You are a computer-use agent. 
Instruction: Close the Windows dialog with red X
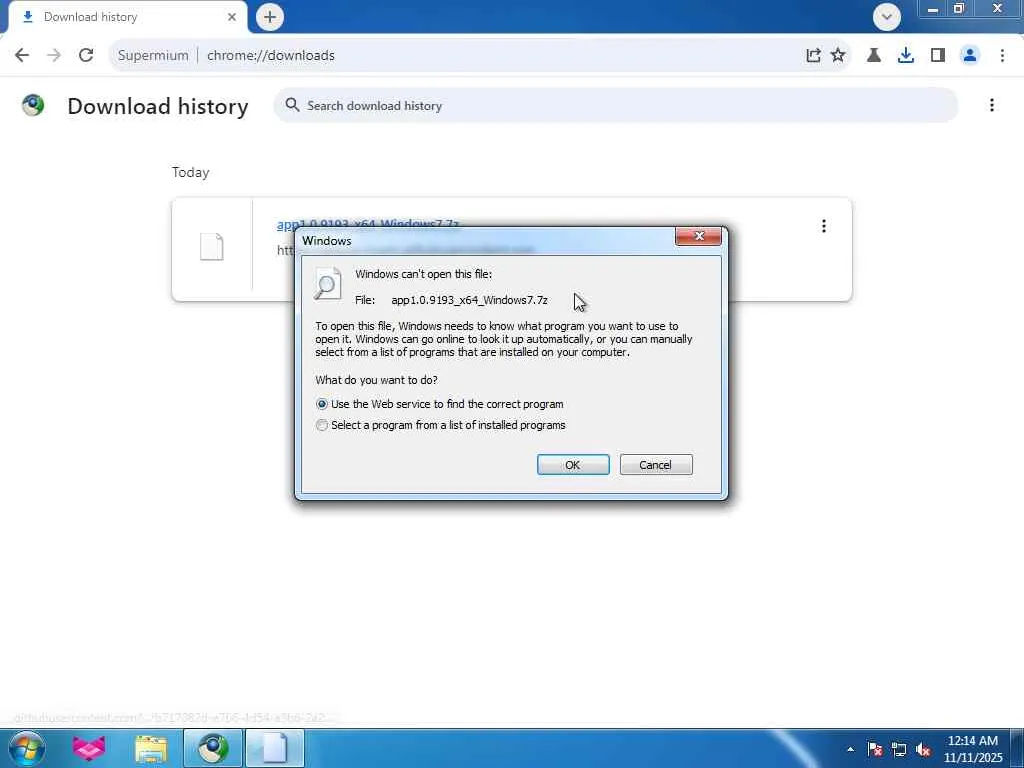698,236
